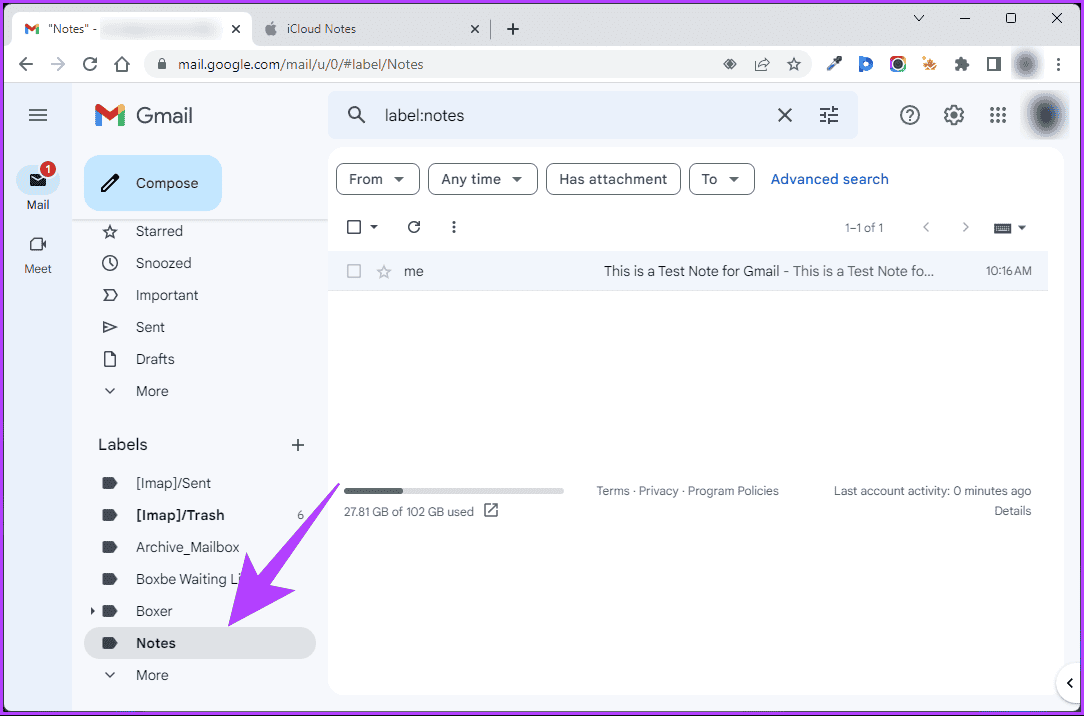The image size is (1084, 716).
Task: Expand the Boxer label tree
Action: click(93, 611)
